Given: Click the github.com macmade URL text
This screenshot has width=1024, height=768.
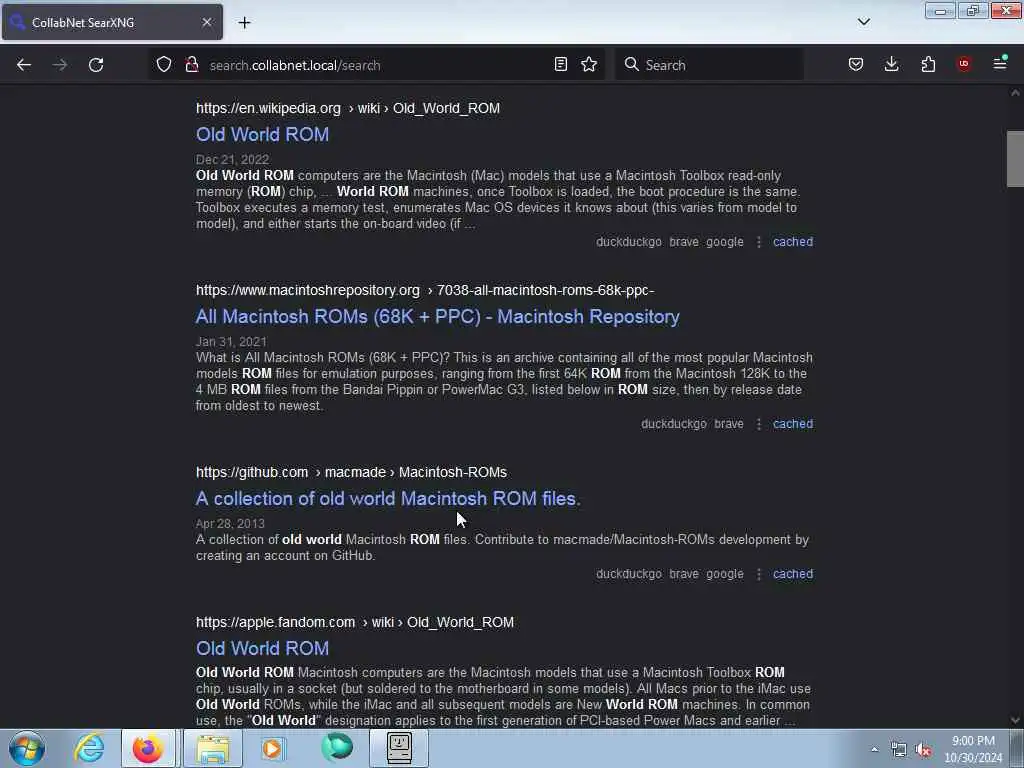Looking at the screenshot, I should [351, 472].
